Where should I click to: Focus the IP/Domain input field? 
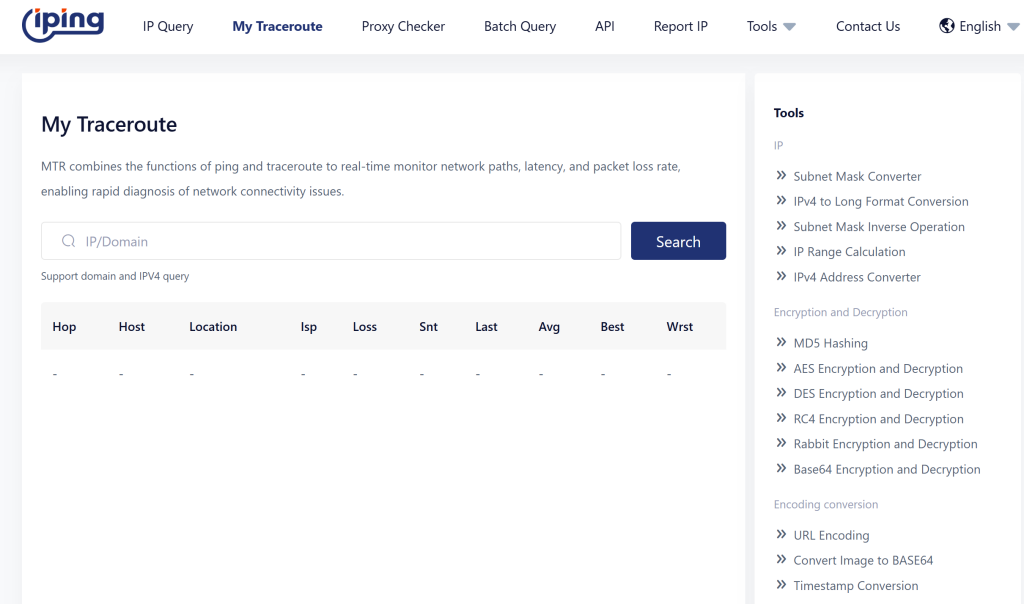[x=340, y=241]
